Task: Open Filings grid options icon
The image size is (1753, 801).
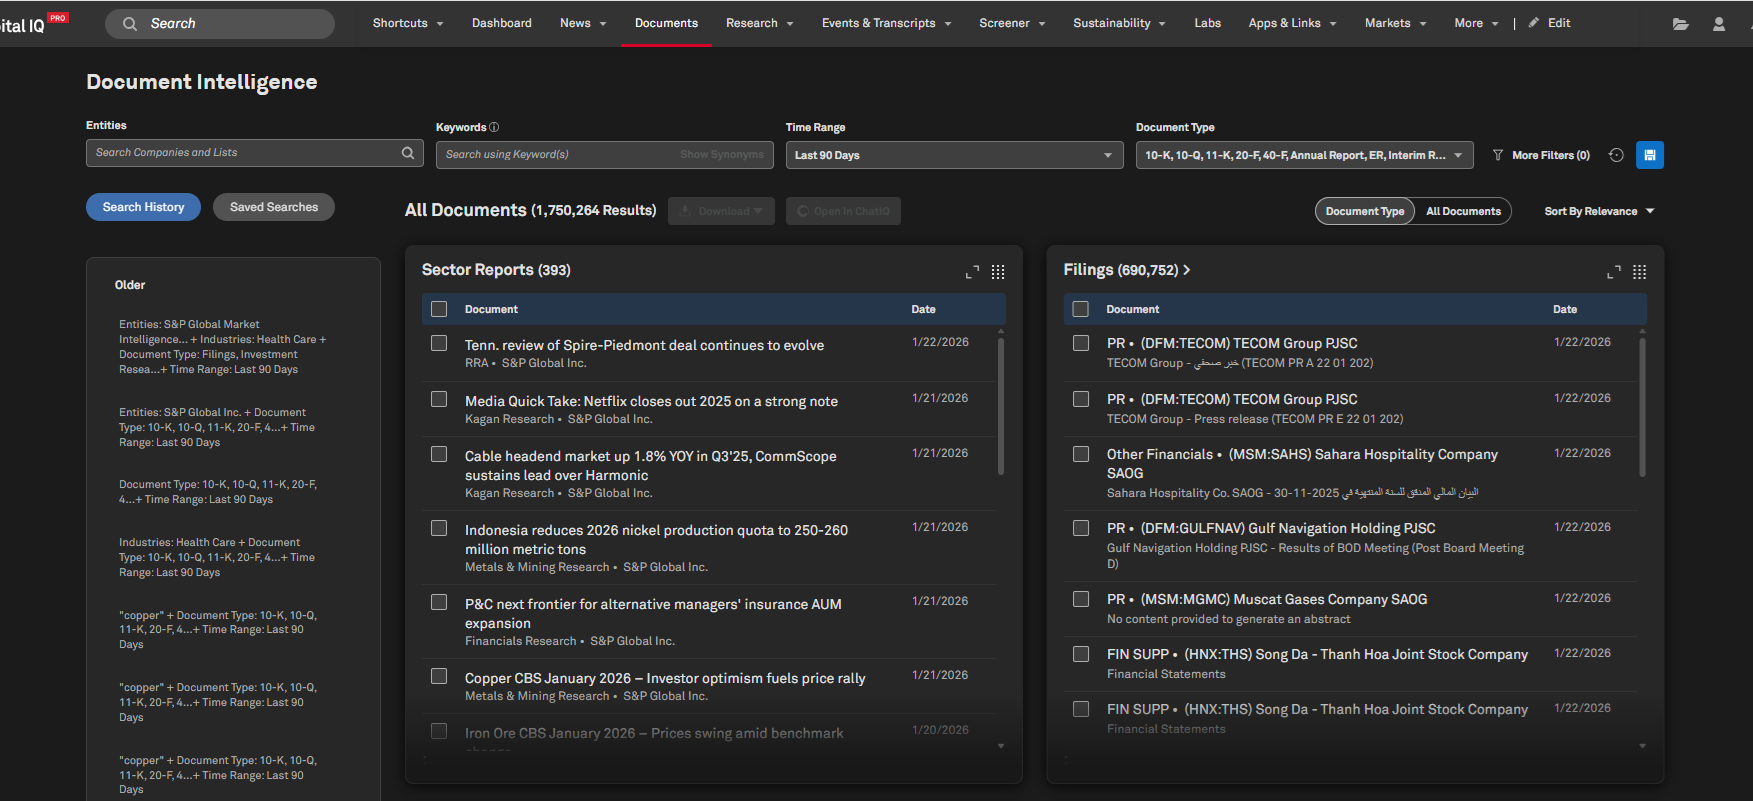Action: (1639, 272)
